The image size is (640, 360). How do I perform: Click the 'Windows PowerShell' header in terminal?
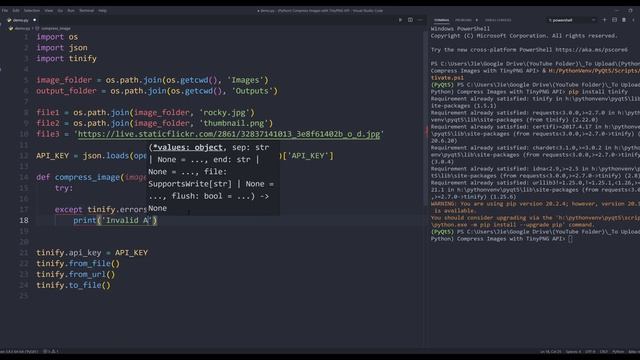click(x=460, y=29)
